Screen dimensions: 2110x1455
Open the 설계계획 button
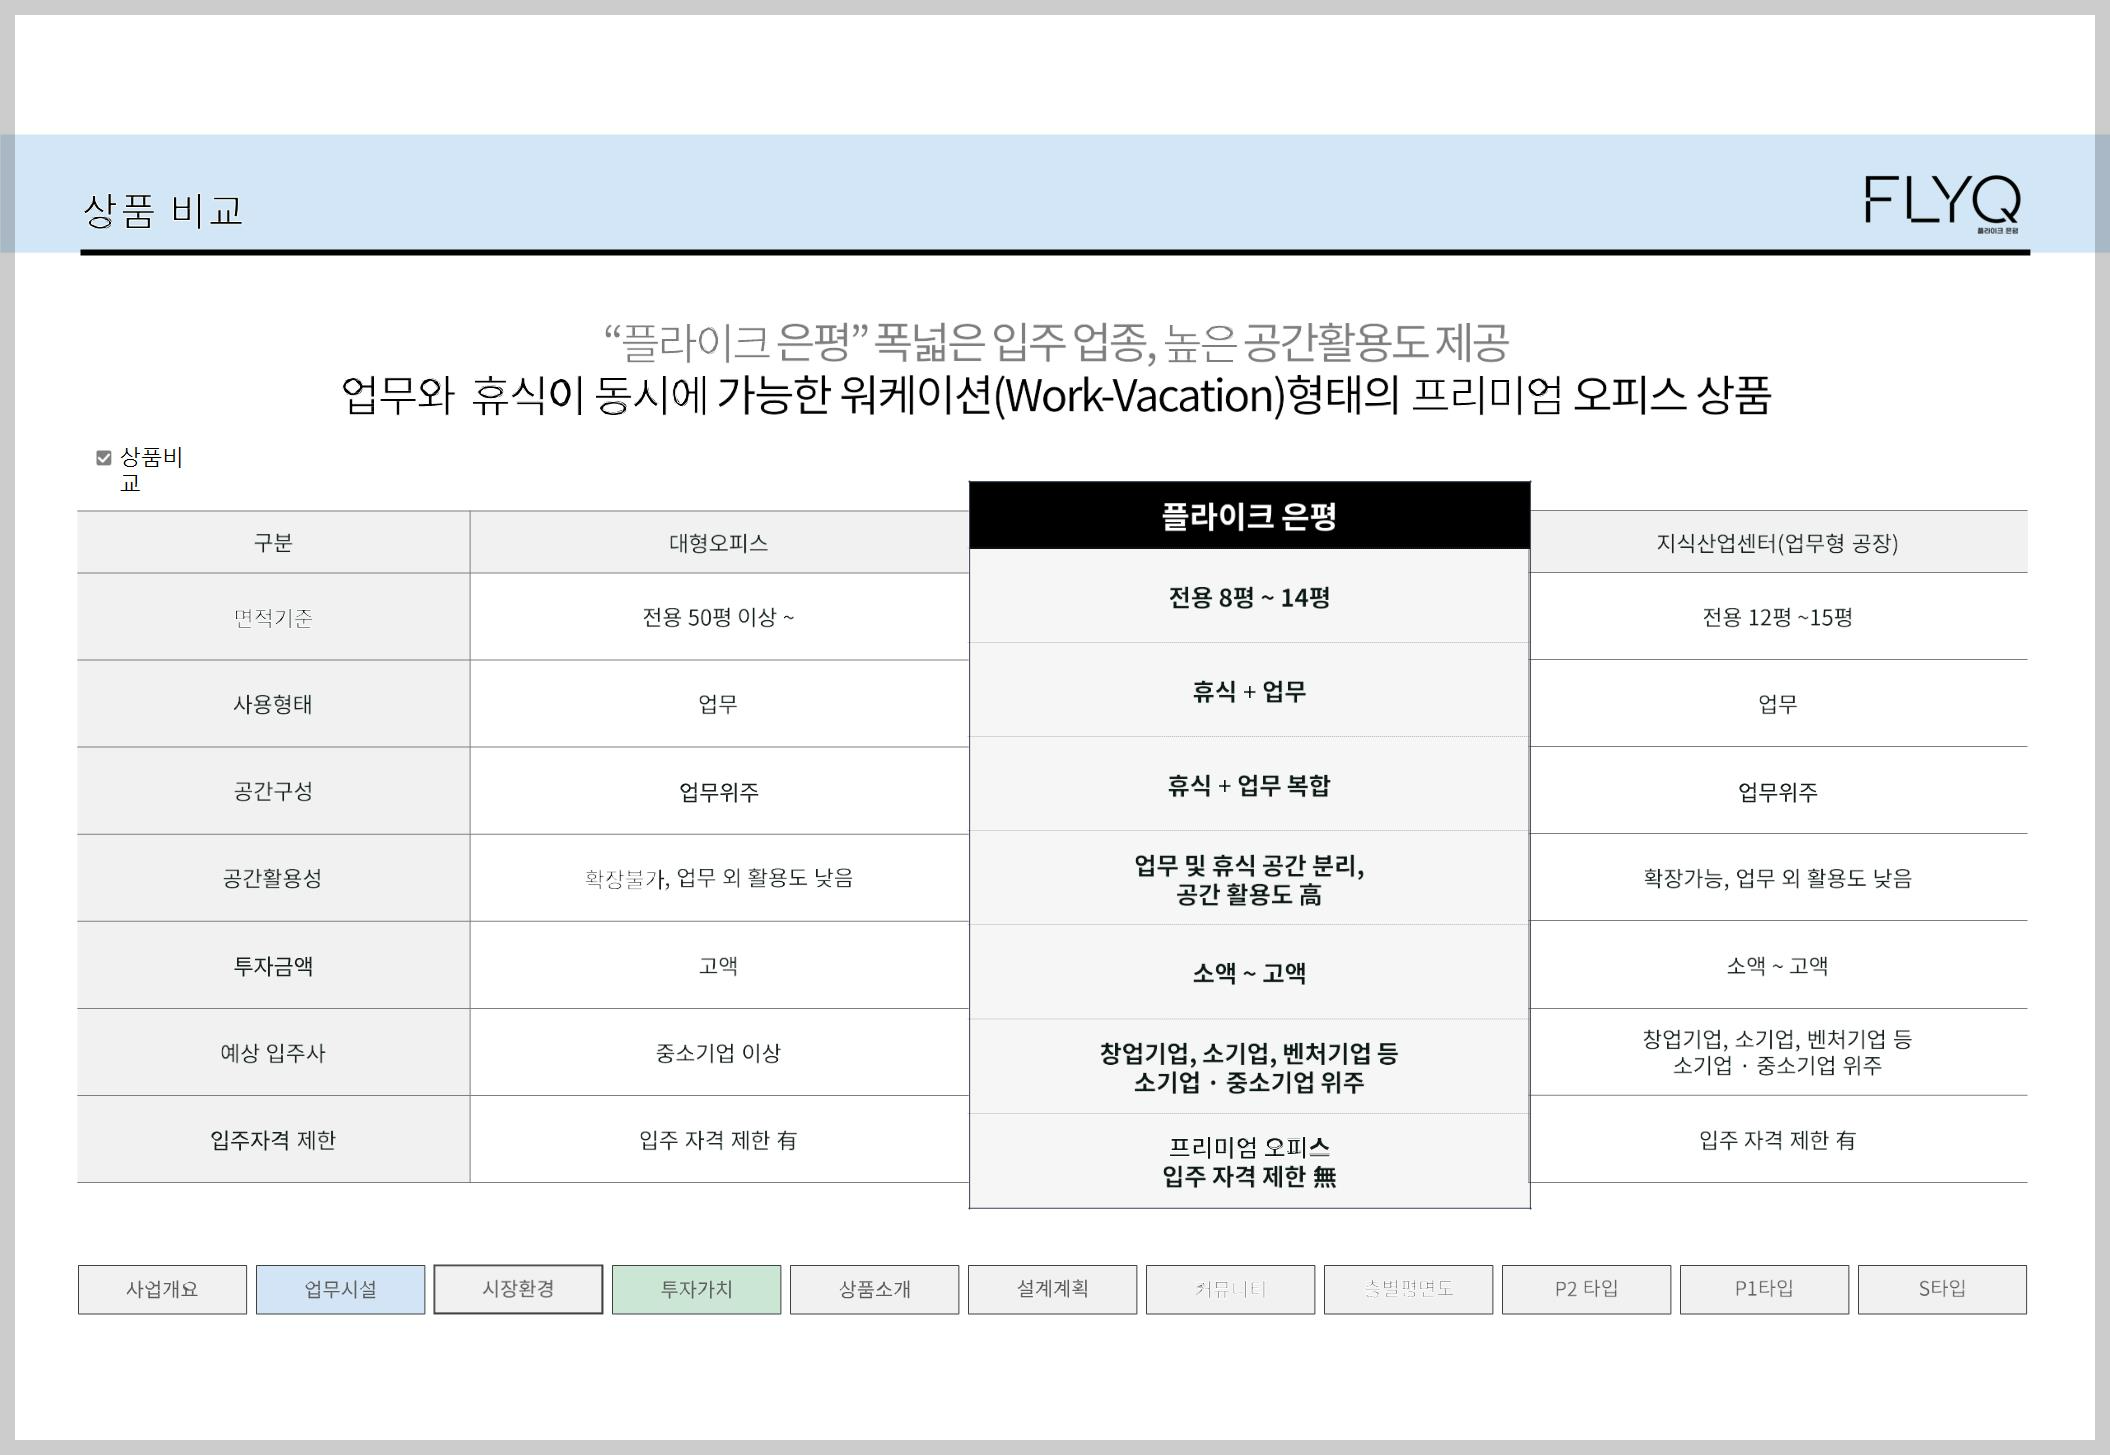(1052, 1289)
